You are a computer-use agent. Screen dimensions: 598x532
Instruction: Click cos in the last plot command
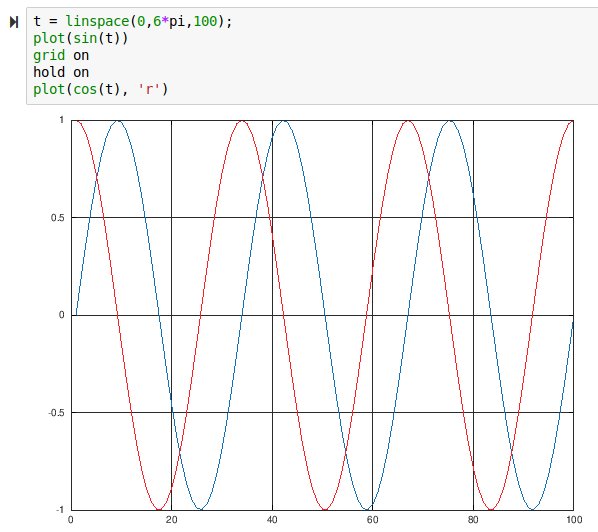pyautogui.click(x=85, y=89)
